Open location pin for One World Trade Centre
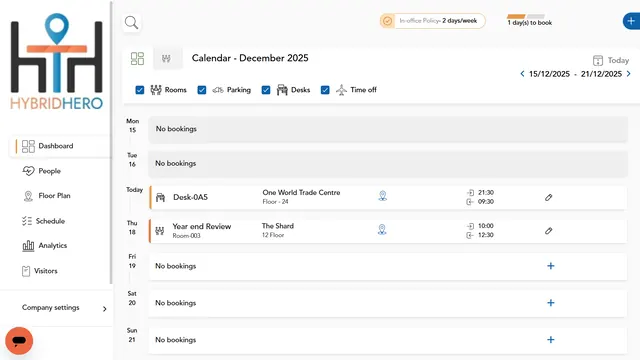Image resolution: width=640 pixels, height=360 pixels. [x=382, y=196]
